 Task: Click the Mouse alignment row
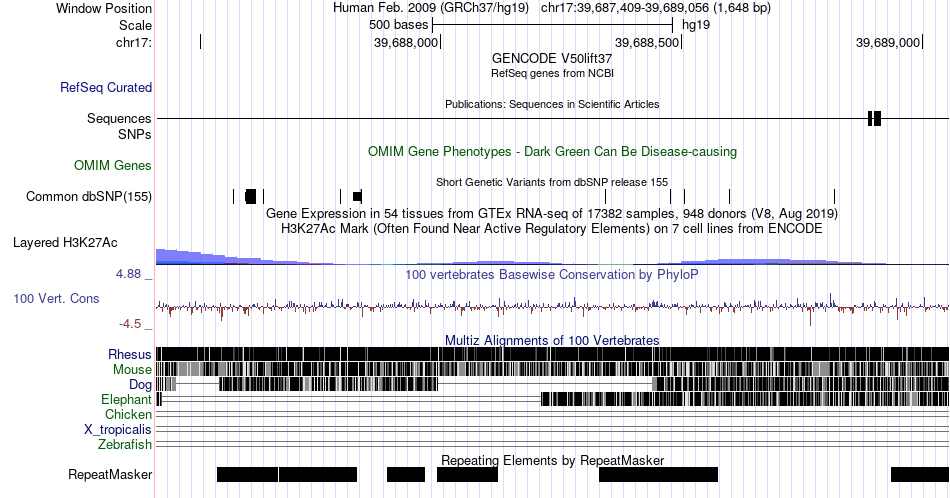(x=553, y=370)
